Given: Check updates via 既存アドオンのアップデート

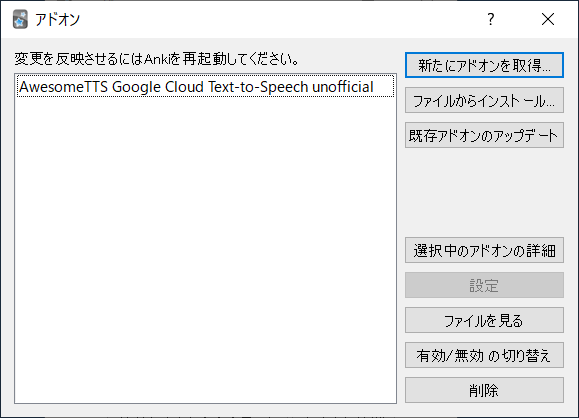Looking at the screenshot, I should pos(484,135).
